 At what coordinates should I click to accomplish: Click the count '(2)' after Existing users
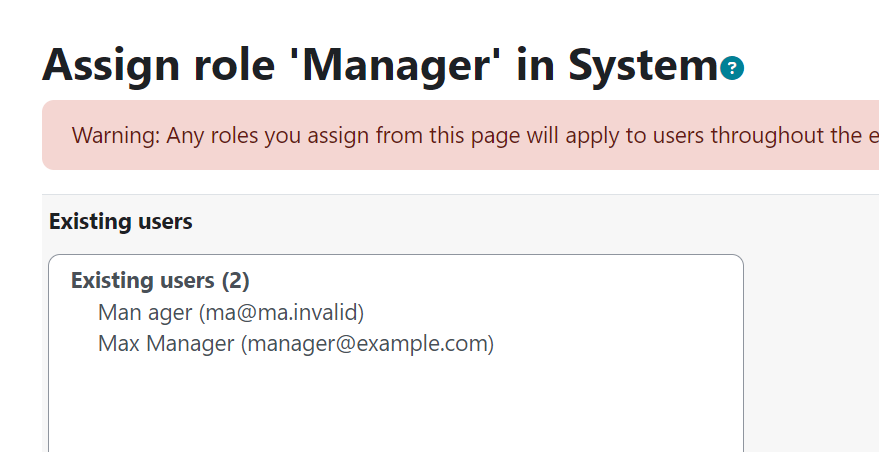[x=235, y=280]
